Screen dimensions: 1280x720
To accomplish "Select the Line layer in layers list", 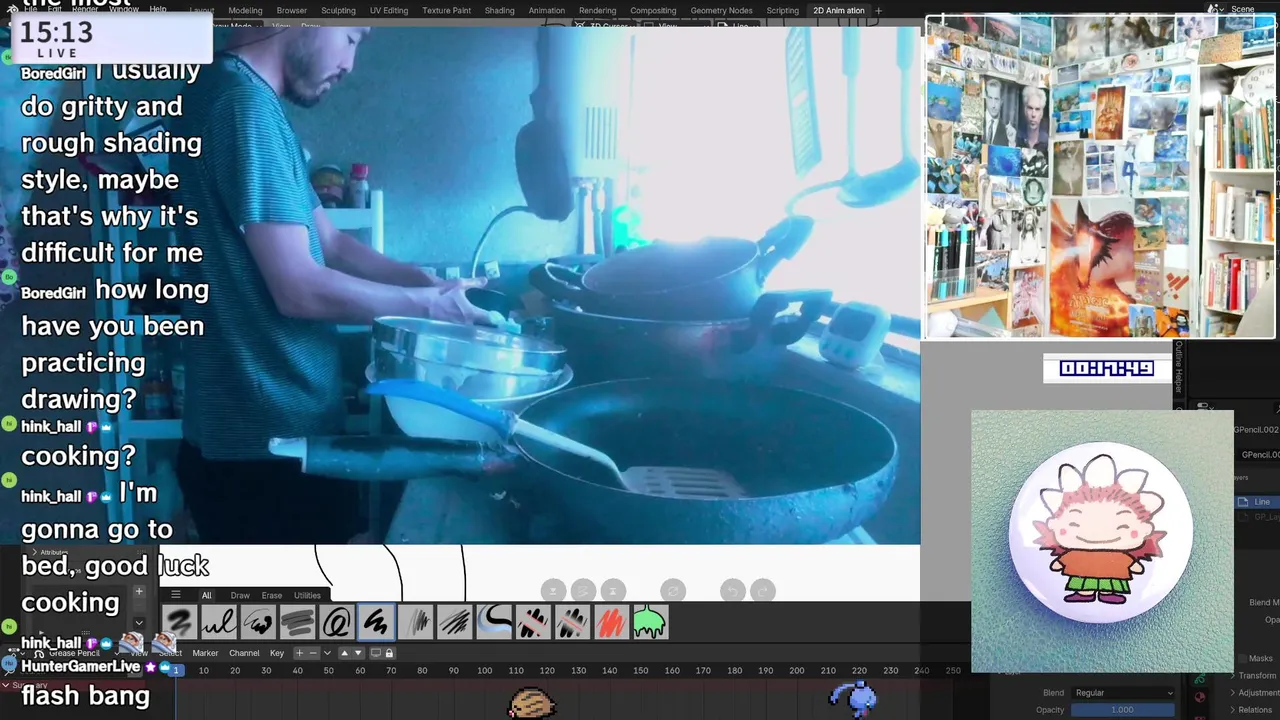I will pyautogui.click(x=1257, y=502).
